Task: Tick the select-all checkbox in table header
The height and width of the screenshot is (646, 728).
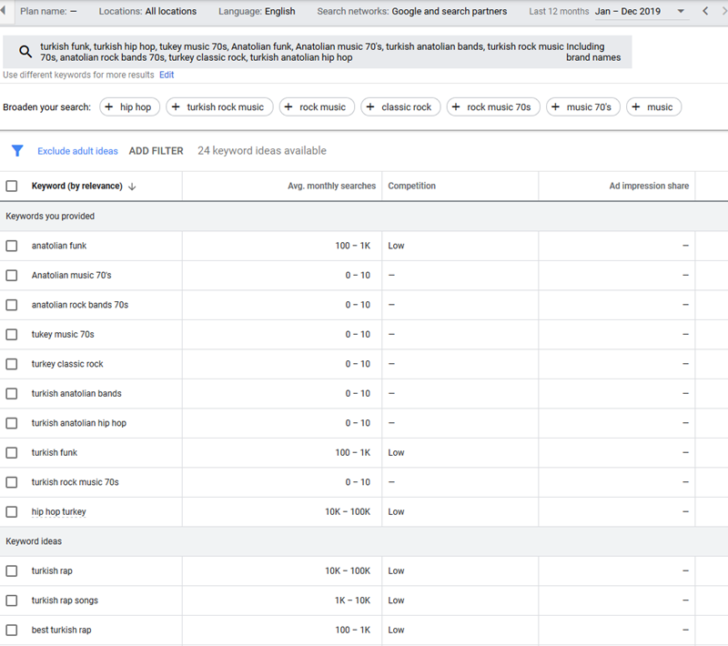Action: click(12, 186)
